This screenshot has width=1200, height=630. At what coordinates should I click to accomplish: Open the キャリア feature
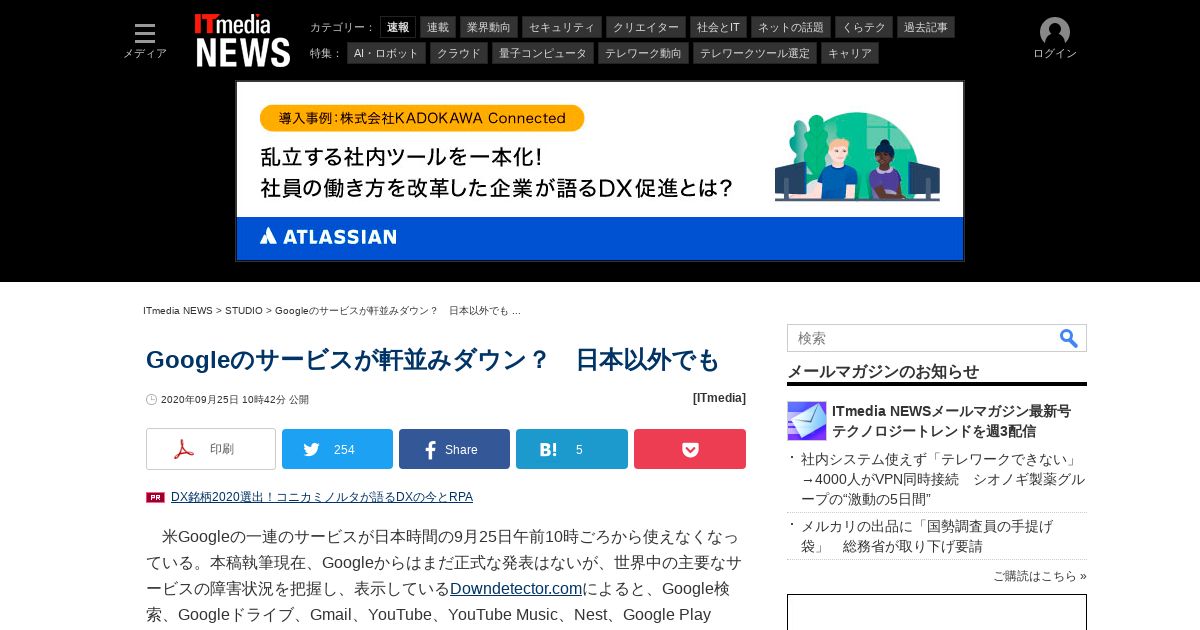pos(850,53)
